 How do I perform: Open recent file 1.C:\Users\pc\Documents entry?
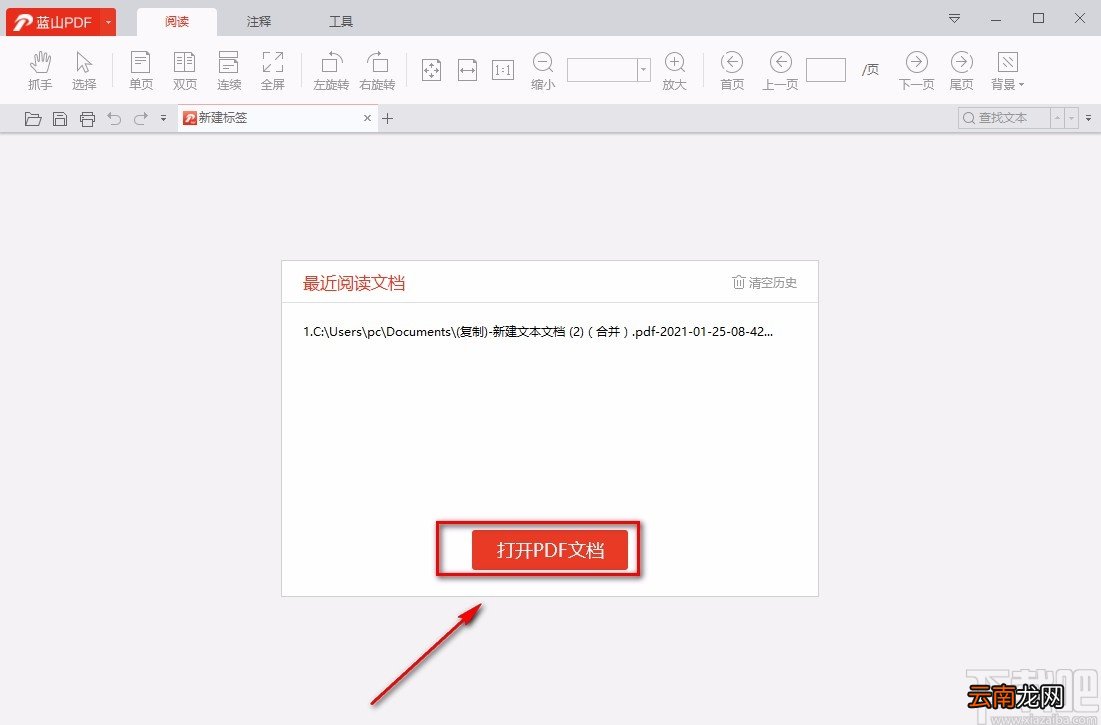tap(538, 331)
